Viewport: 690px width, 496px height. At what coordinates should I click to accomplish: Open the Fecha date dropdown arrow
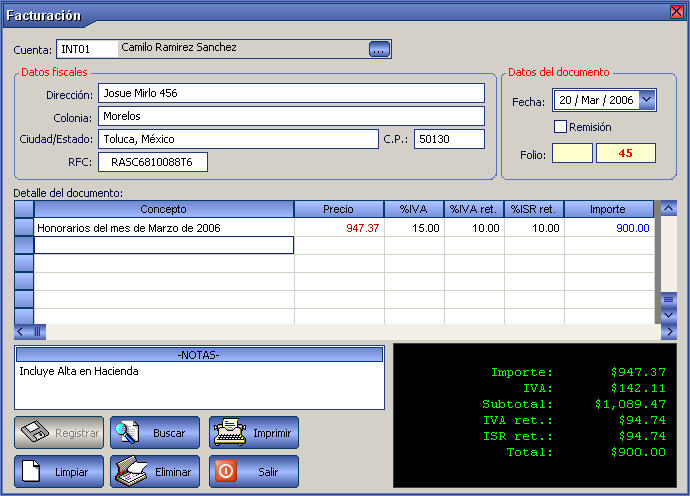(x=646, y=100)
